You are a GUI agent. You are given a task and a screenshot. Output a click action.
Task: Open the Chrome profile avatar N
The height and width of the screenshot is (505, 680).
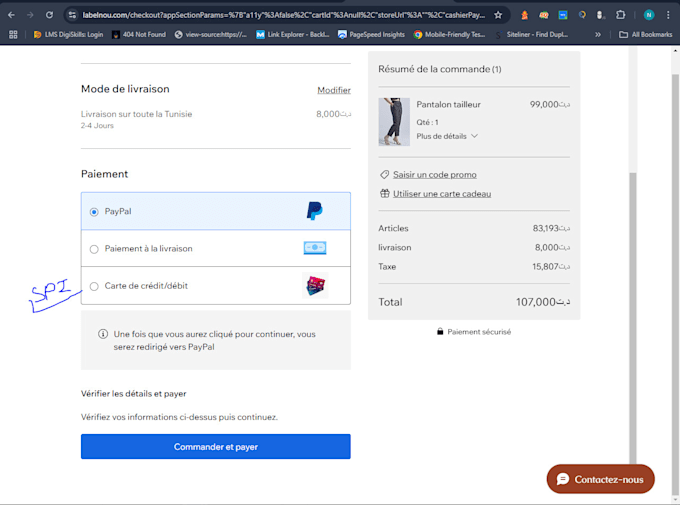pyautogui.click(x=649, y=15)
